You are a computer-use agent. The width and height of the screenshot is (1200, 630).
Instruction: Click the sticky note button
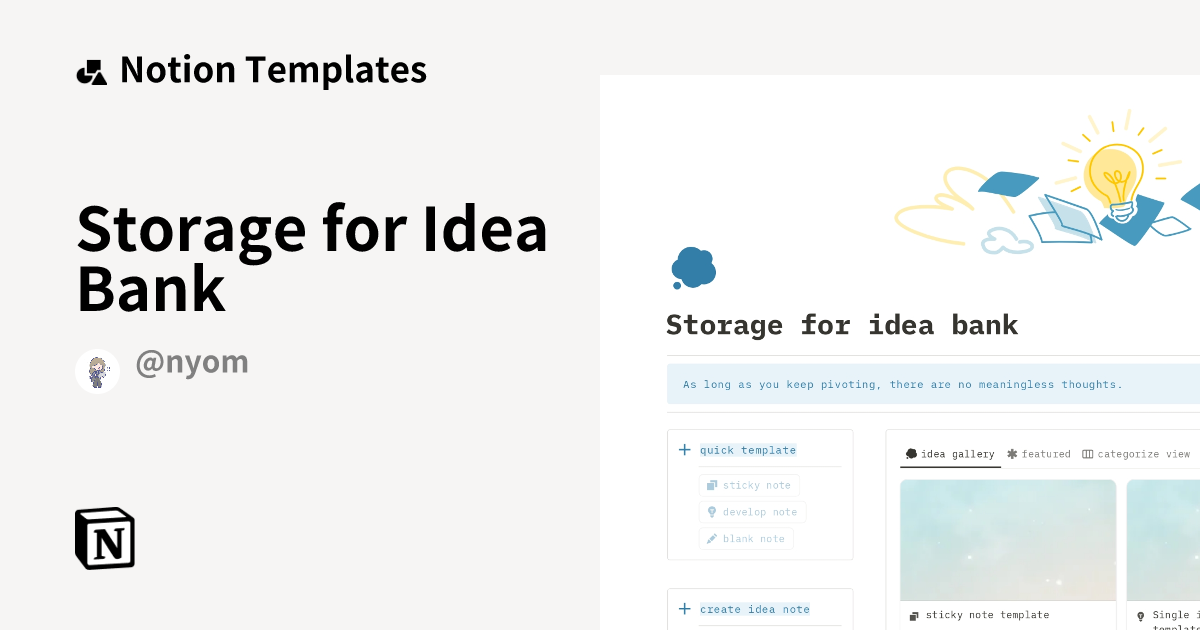coord(749,485)
